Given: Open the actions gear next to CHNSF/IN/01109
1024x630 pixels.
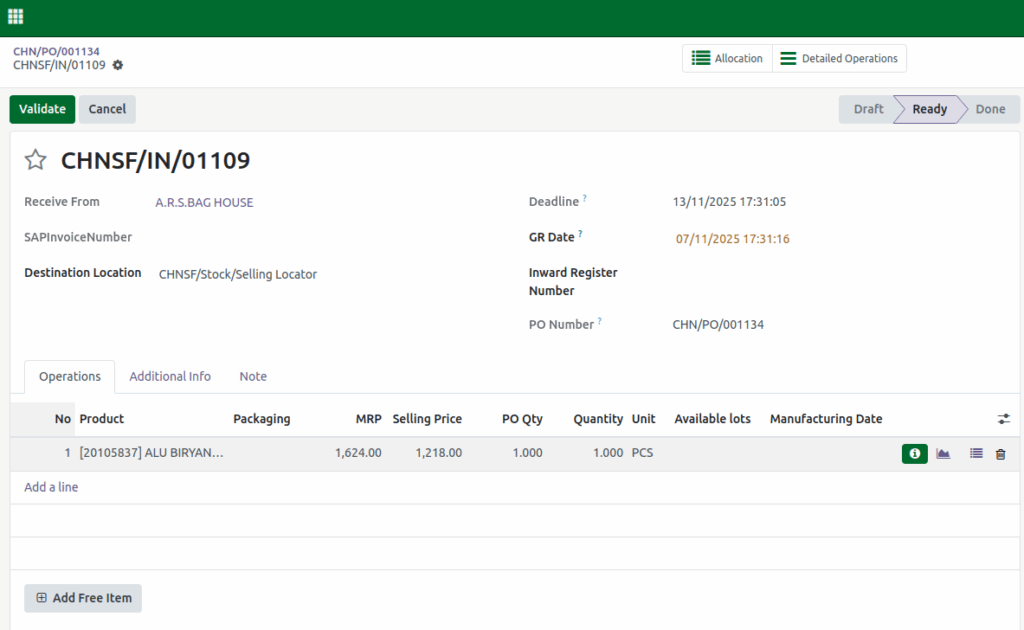Looking at the screenshot, I should pyautogui.click(x=117, y=64).
